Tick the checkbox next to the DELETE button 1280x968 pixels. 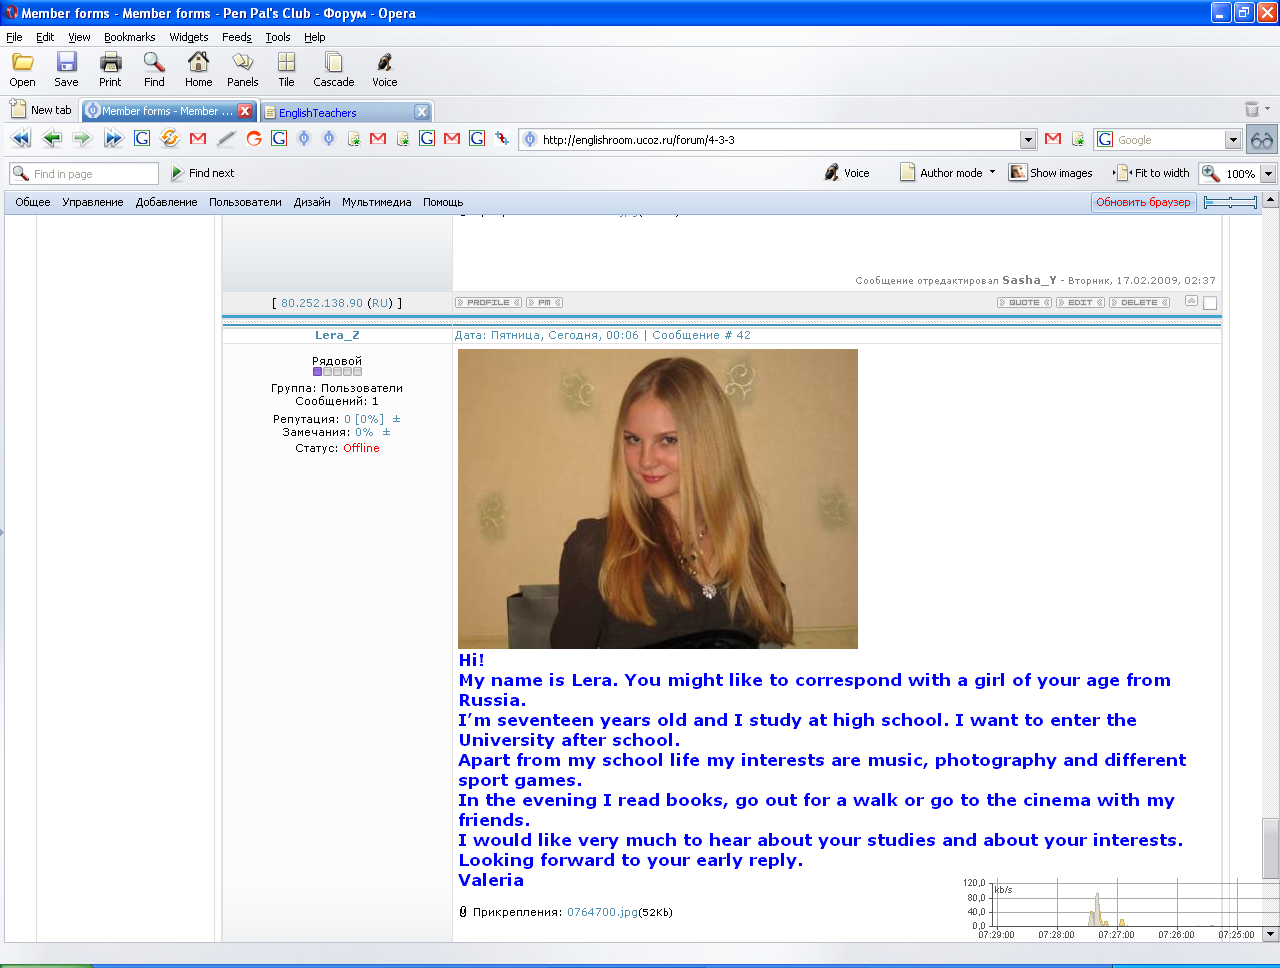point(1210,303)
